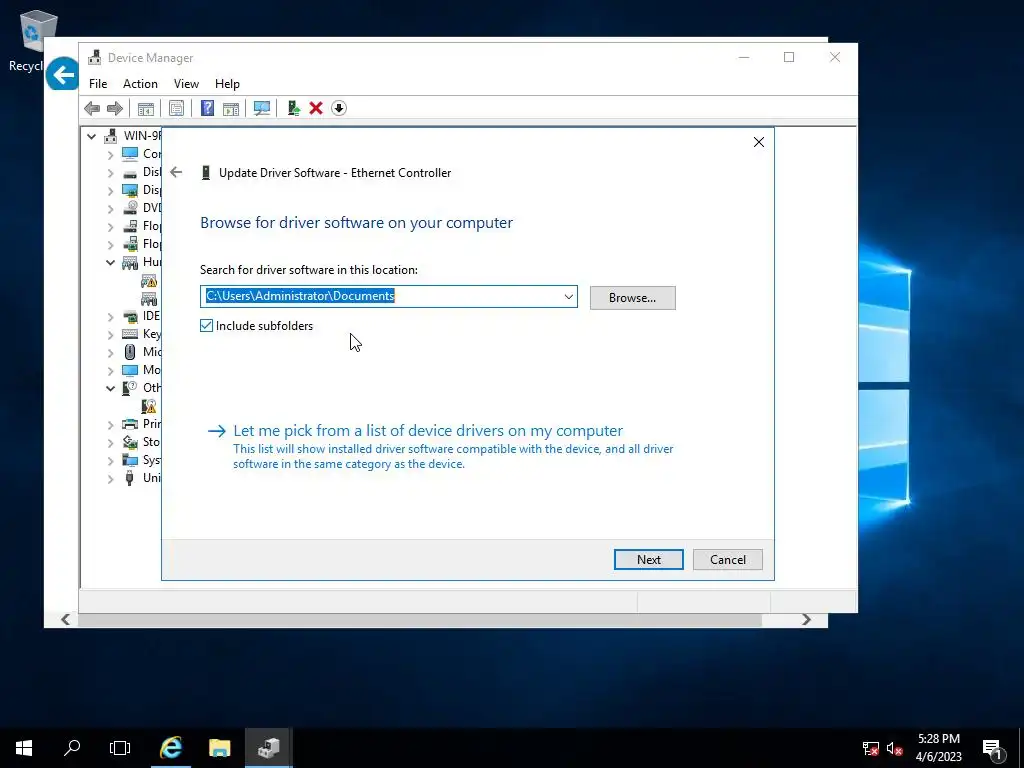Screen dimensions: 1024x768
Task: Select the Print queues icon in the tree
Action: click(x=130, y=424)
